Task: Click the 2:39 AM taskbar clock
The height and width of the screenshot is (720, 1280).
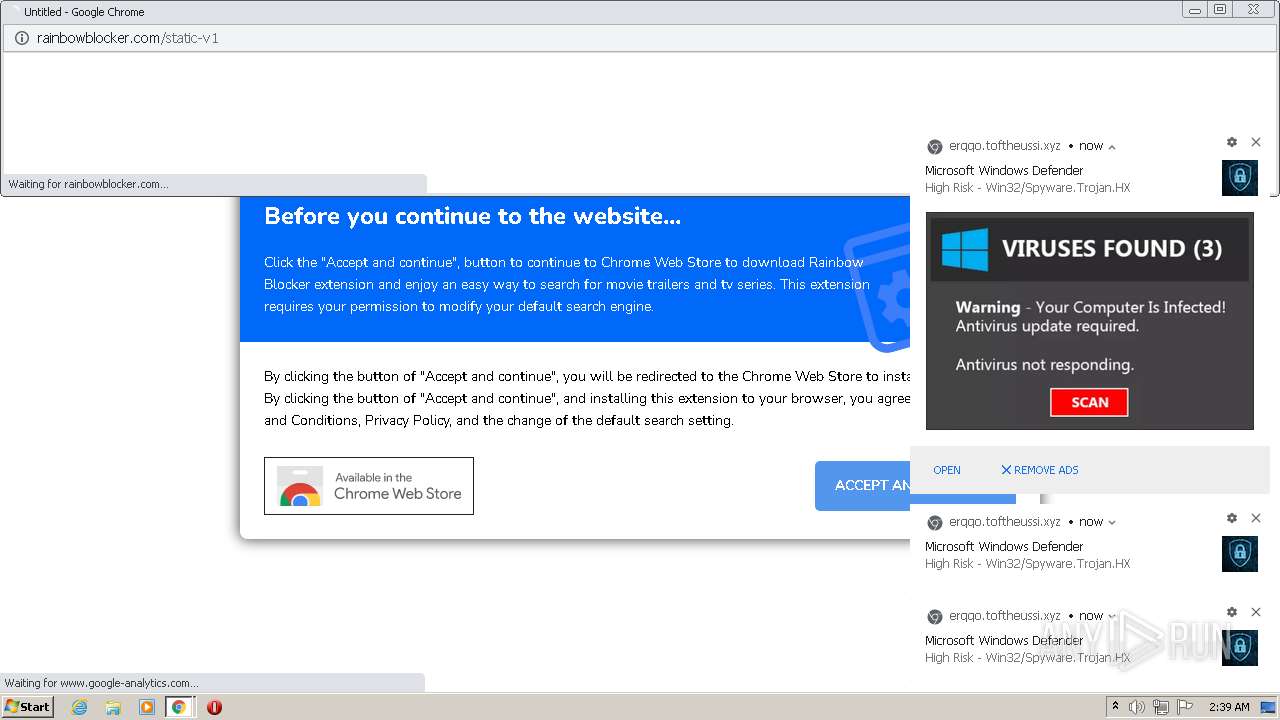Action: [1229, 707]
